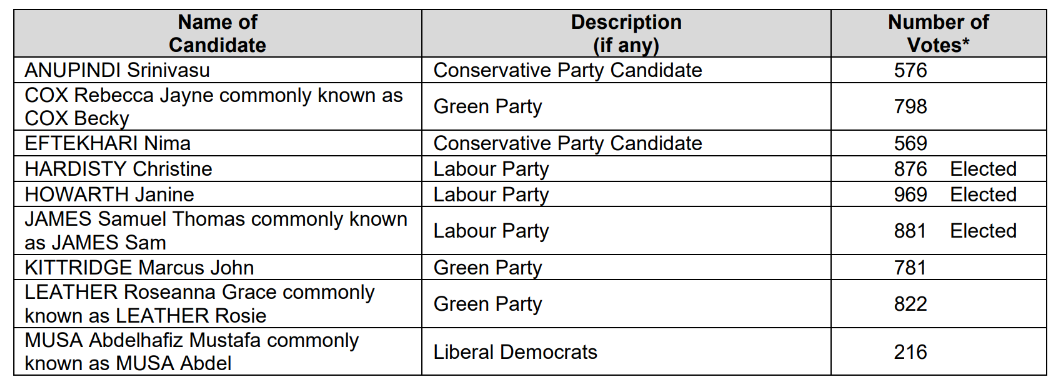The width and height of the screenshot is (1050, 378).
Task: Select vote count 216 for Musa
Action: tap(911, 351)
